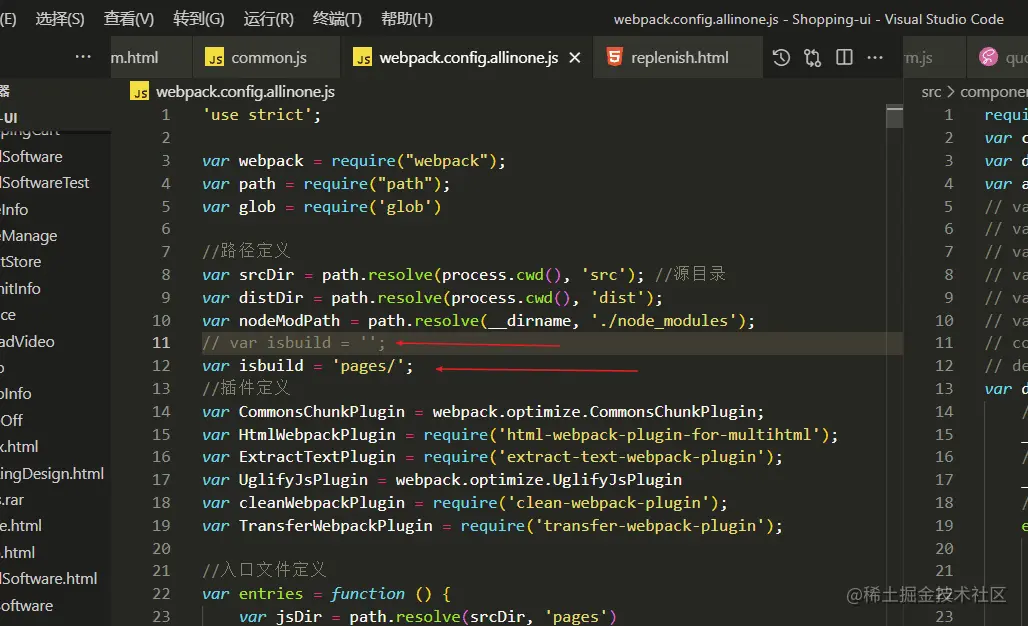Image resolution: width=1028 pixels, height=626 pixels.
Task: Click UglifyJsPlugin variable on line 17
Action: (303, 480)
